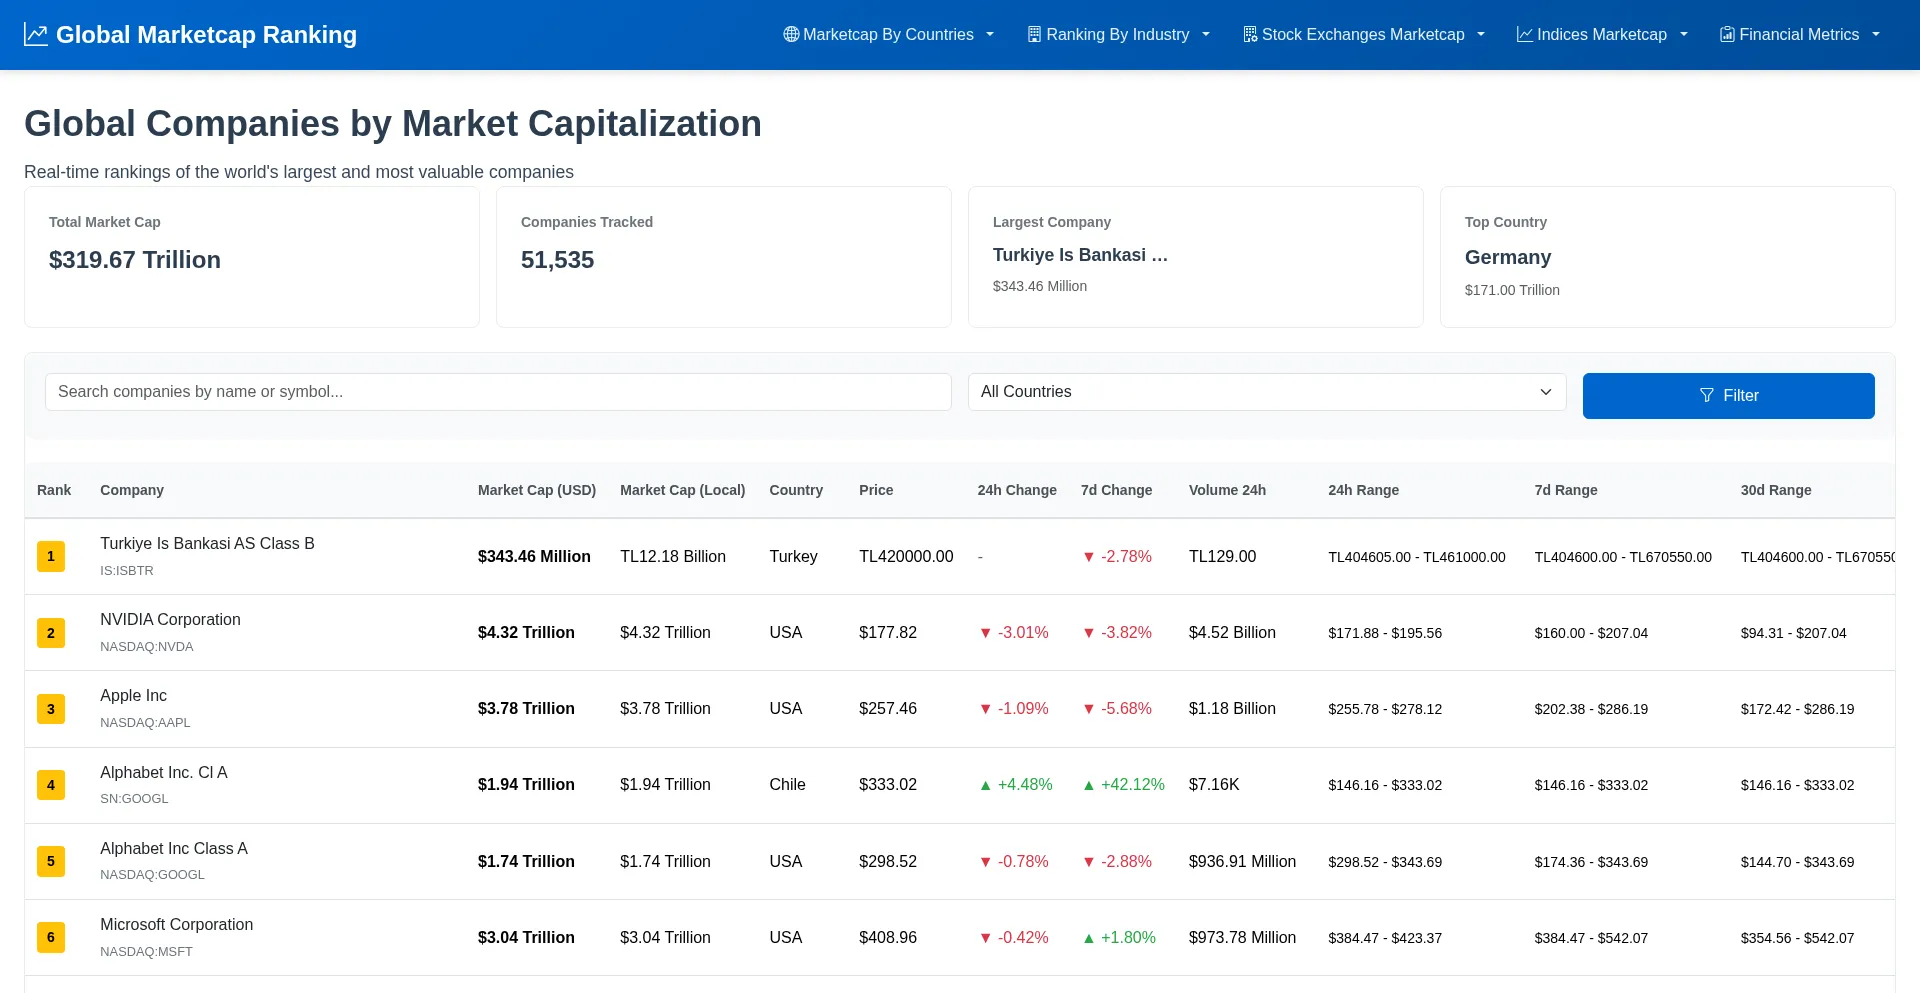This screenshot has height=993, width=1920.
Task: Click Apple's price $257.46
Action: tap(888, 709)
